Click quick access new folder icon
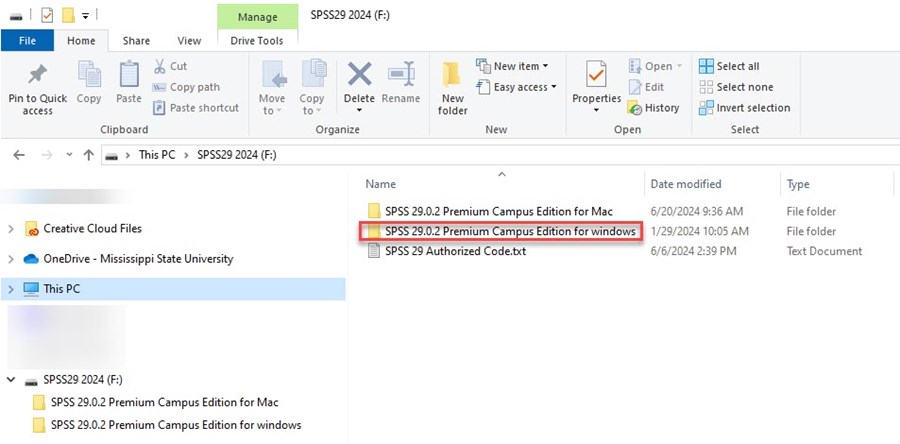This screenshot has height=444, width=900. pos(68,15)
